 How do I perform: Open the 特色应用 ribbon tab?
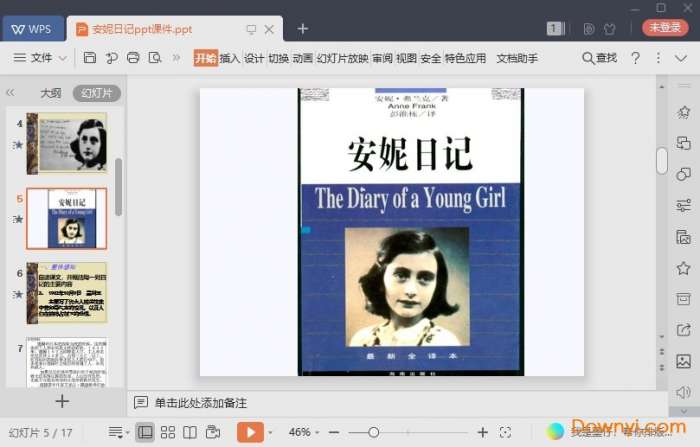465,58
